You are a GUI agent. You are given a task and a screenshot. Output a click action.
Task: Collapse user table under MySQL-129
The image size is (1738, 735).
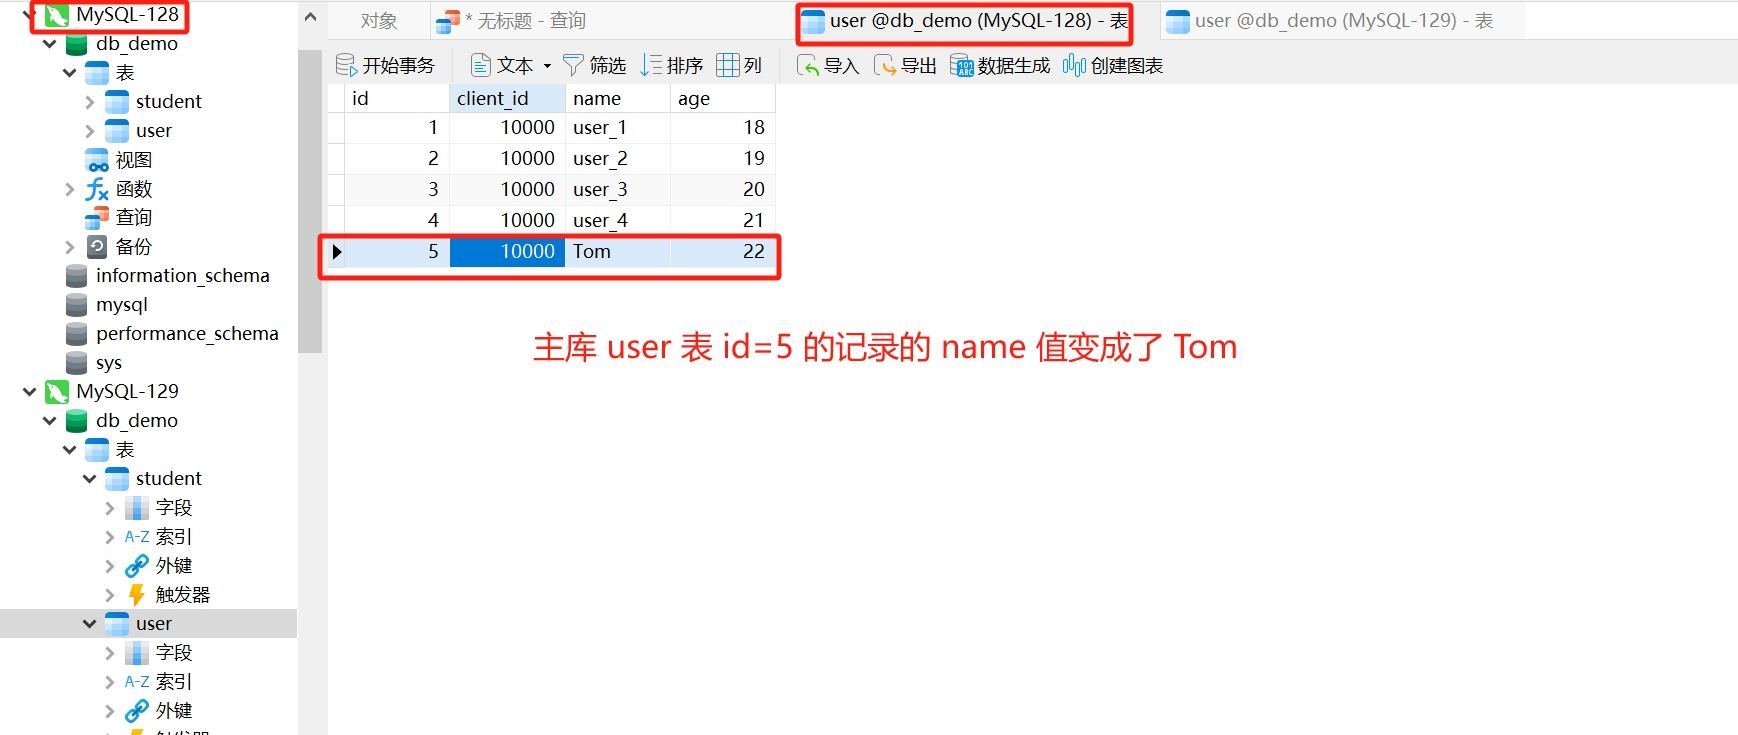pyautogui.click(x=90, y=624)
